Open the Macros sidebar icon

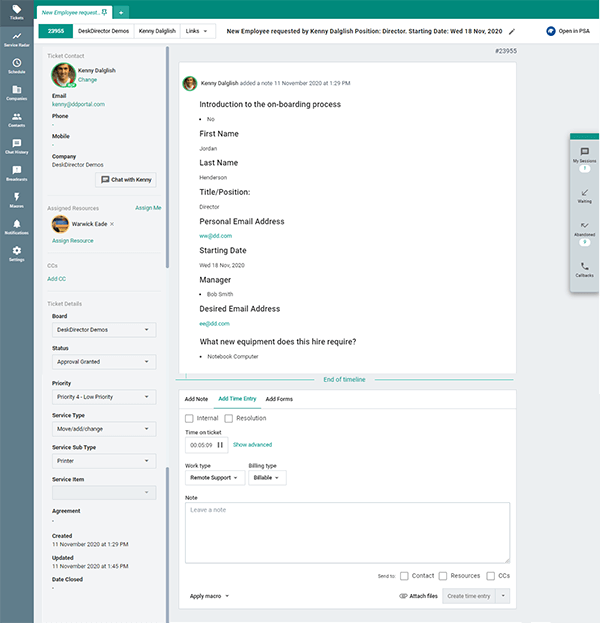pyautogui.click(x=16, y=199)
